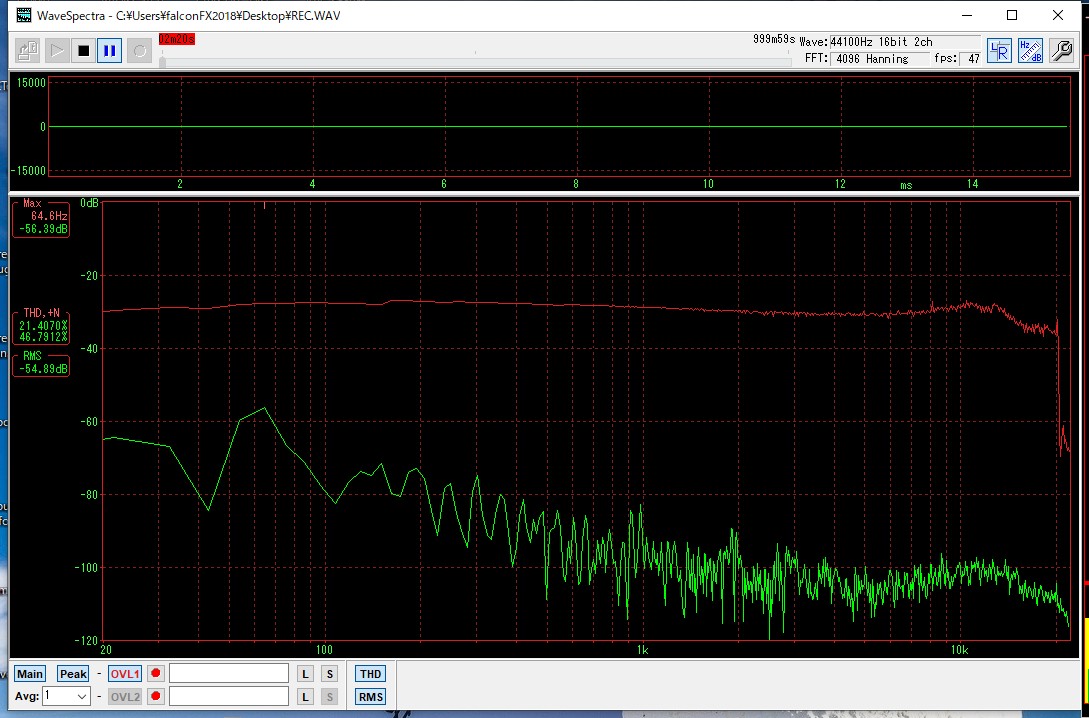Viewport: 1089px width, 718px height.
Task: Open settings with the wrench icon
Action: [x=1061, y=51]
